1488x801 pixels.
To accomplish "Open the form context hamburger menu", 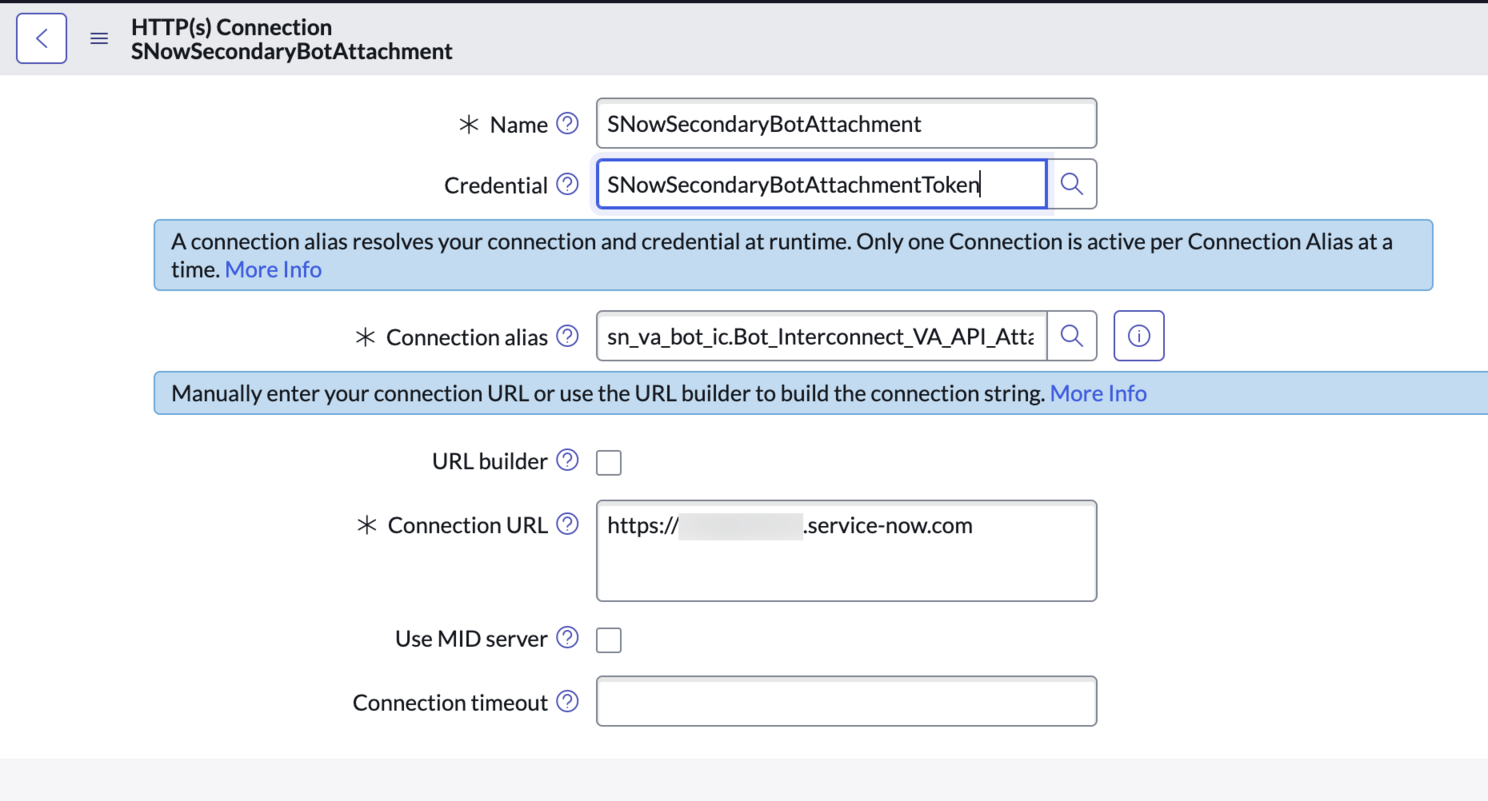I will pos(99,39).
